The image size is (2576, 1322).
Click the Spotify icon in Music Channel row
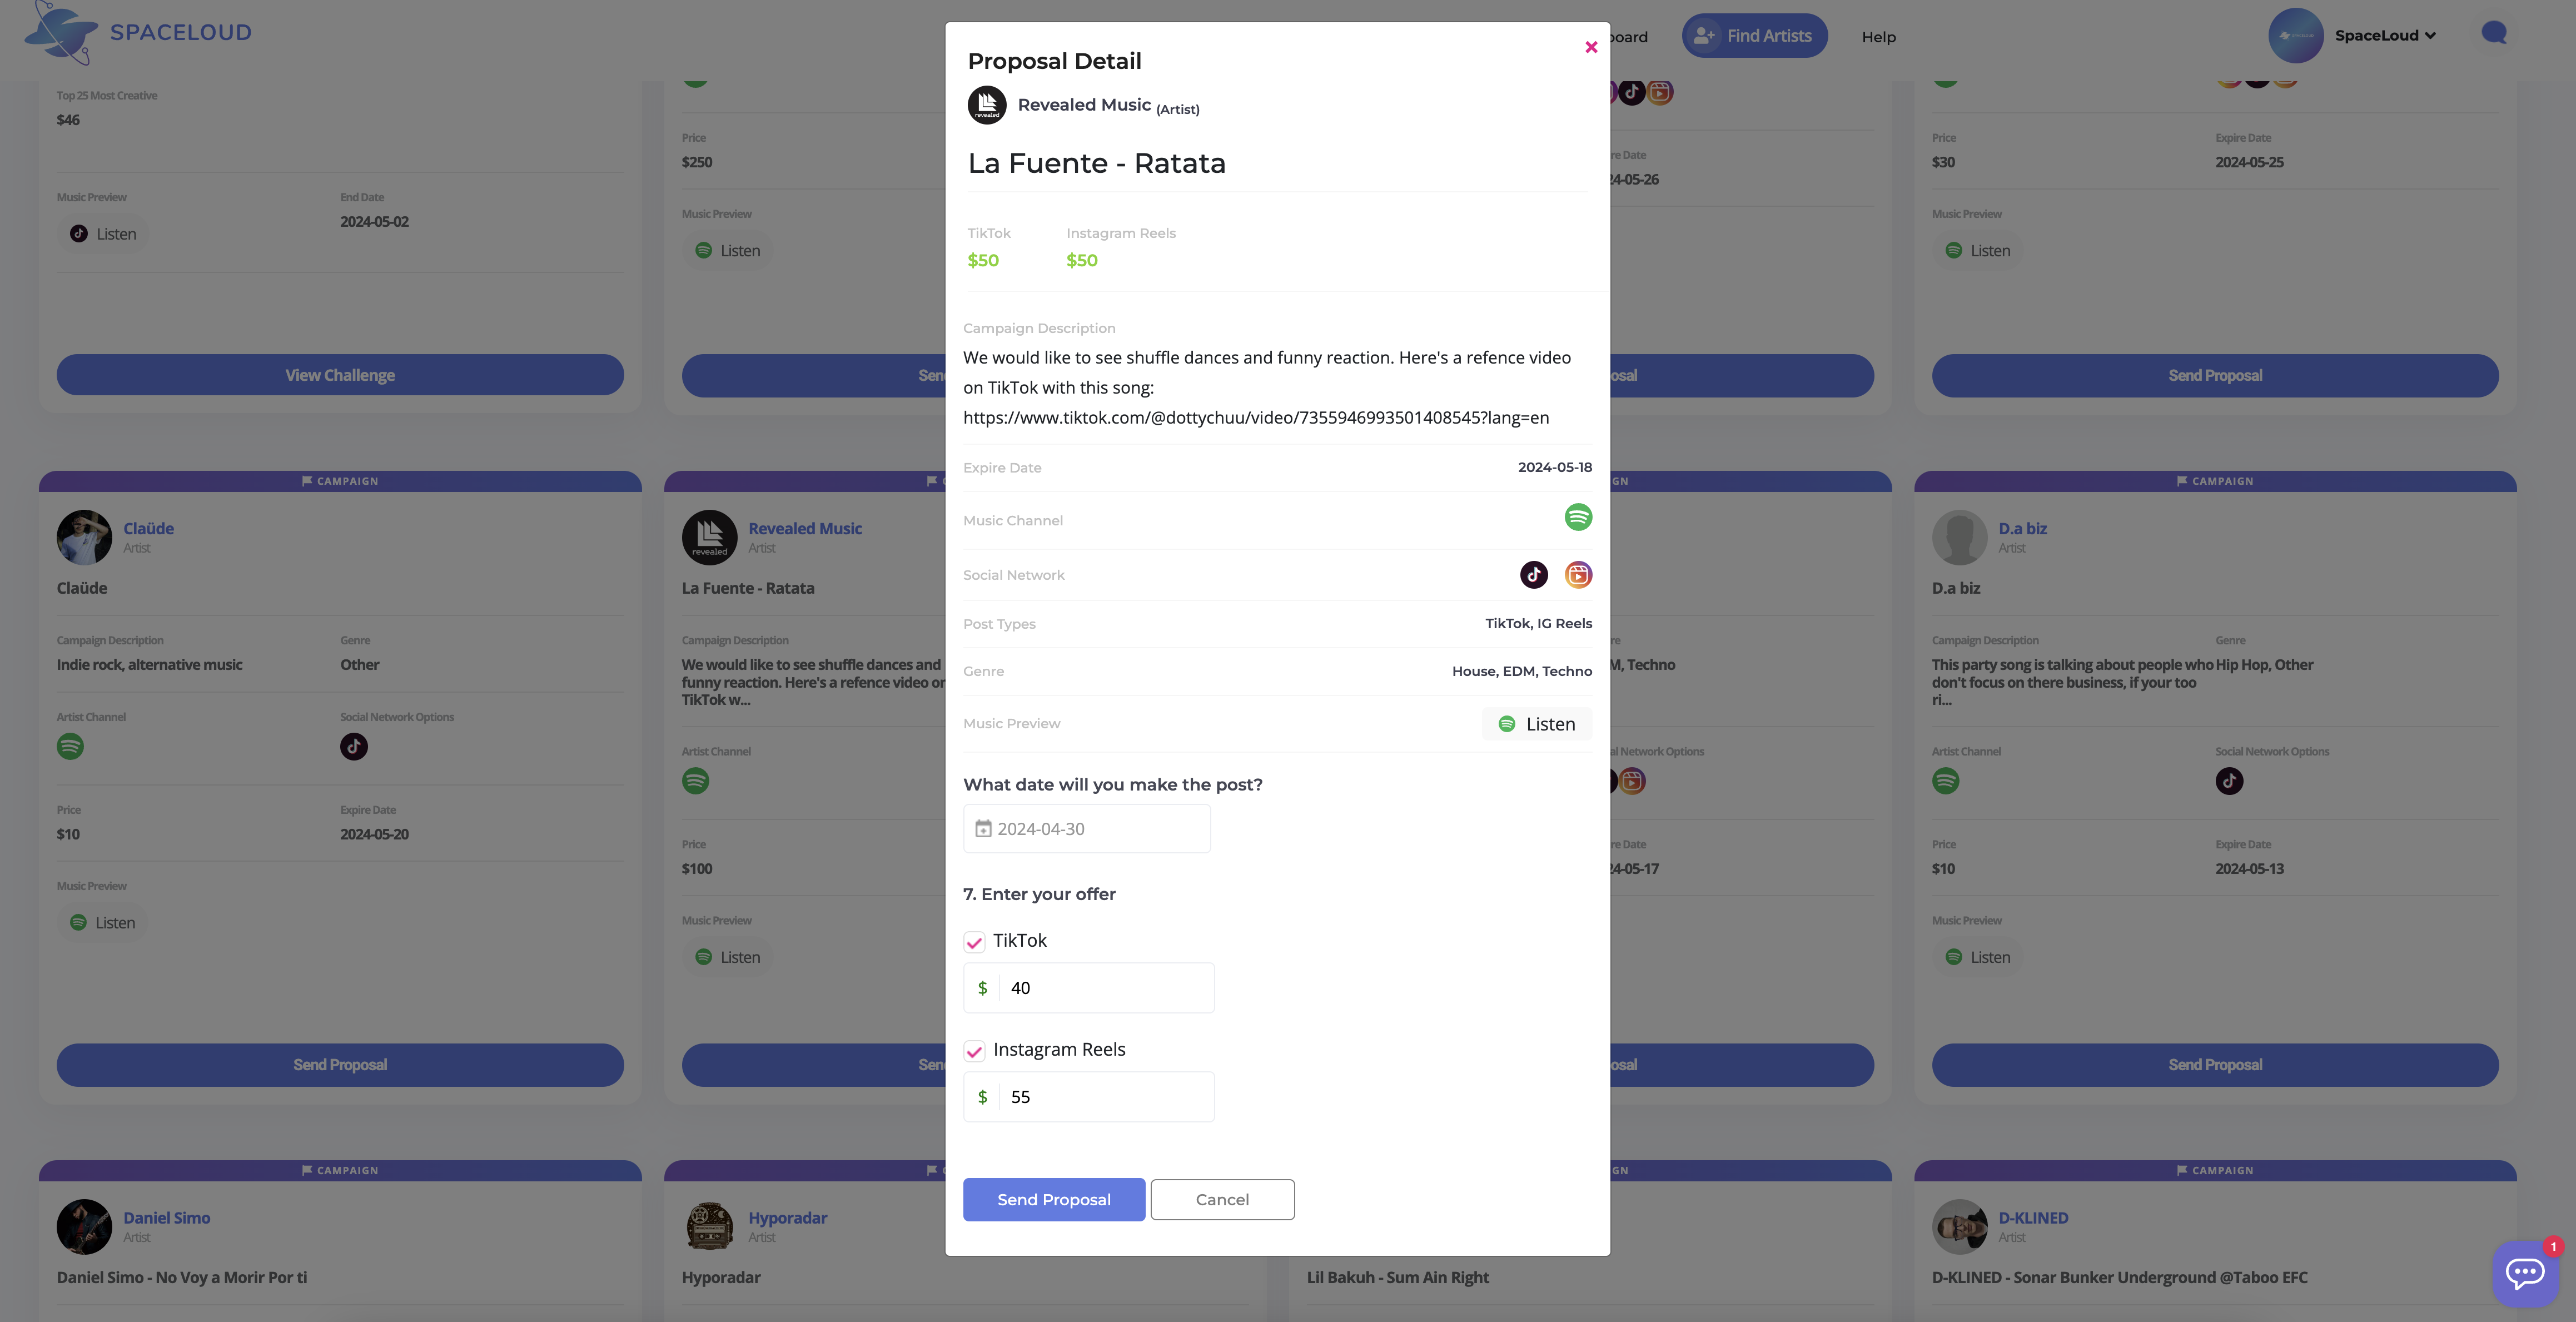tap(1578, 517)
